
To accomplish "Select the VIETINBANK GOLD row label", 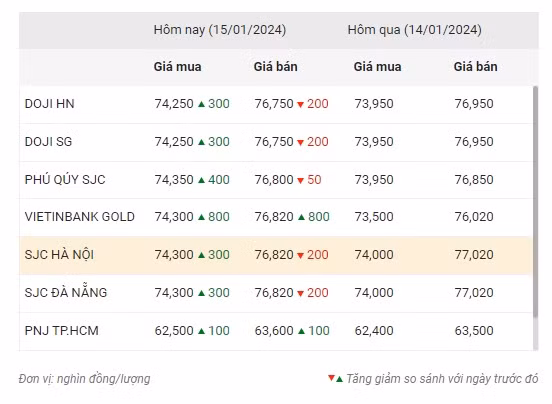I will coord(80,217).
